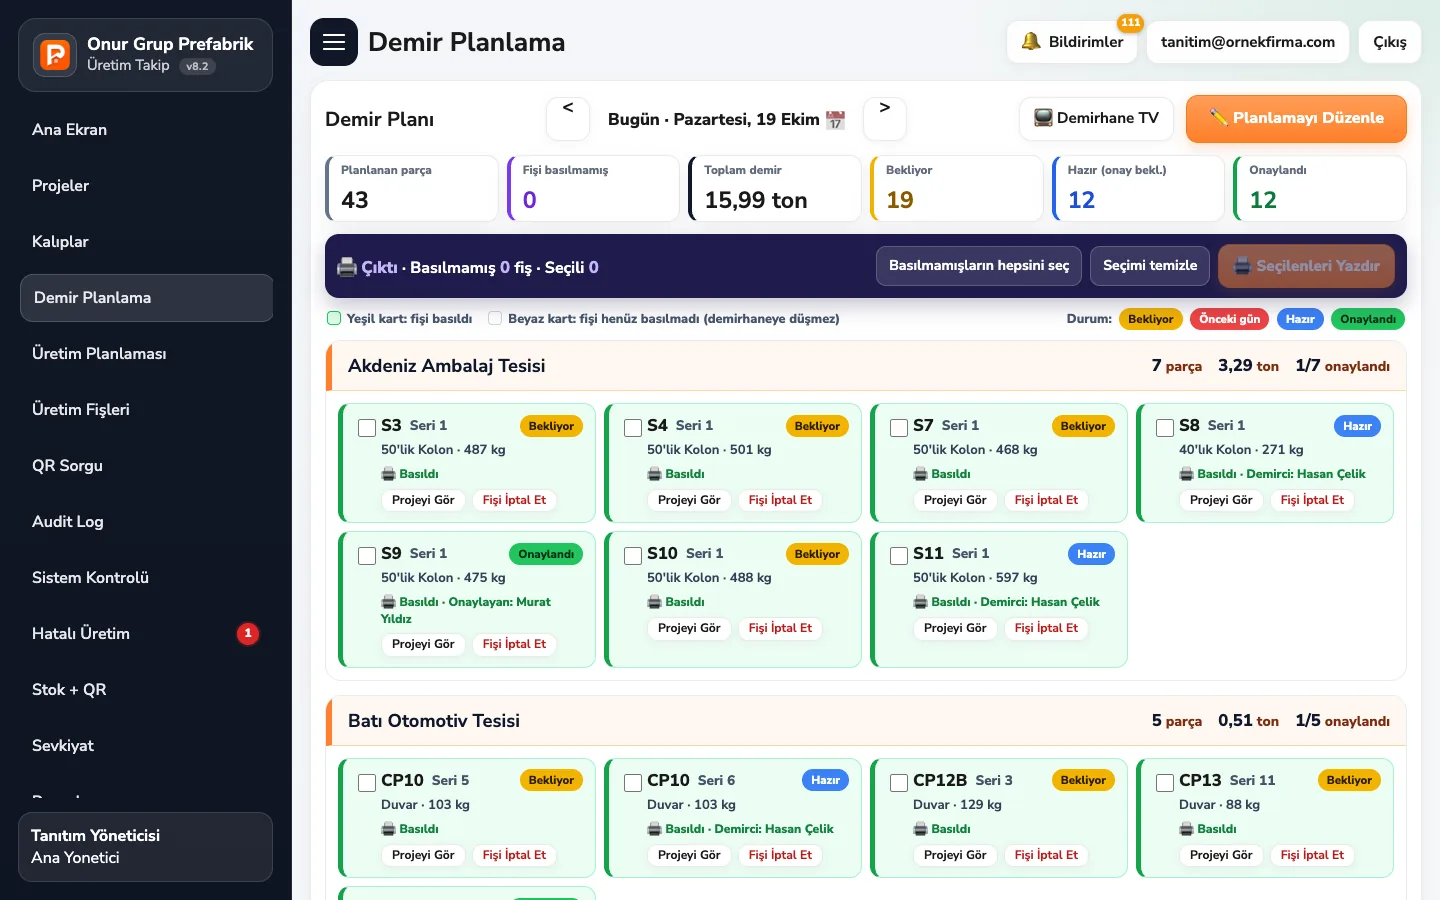Tick the checkbox on card S8
Viewport: 1440px width, 900px height.
click(1165, 428)
